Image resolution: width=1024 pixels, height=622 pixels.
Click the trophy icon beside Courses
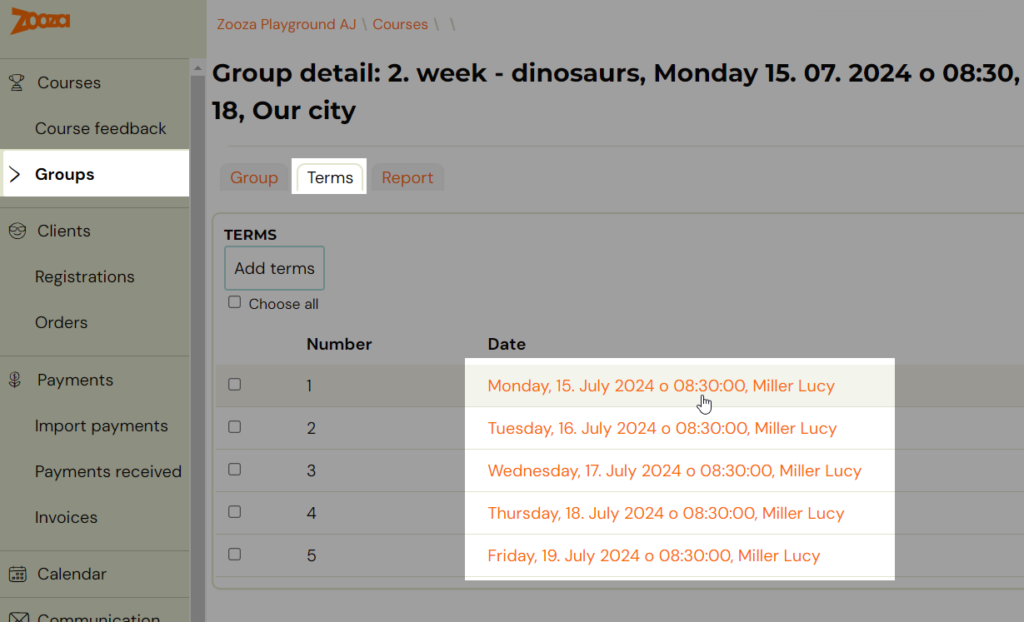[x=16, y=82]
